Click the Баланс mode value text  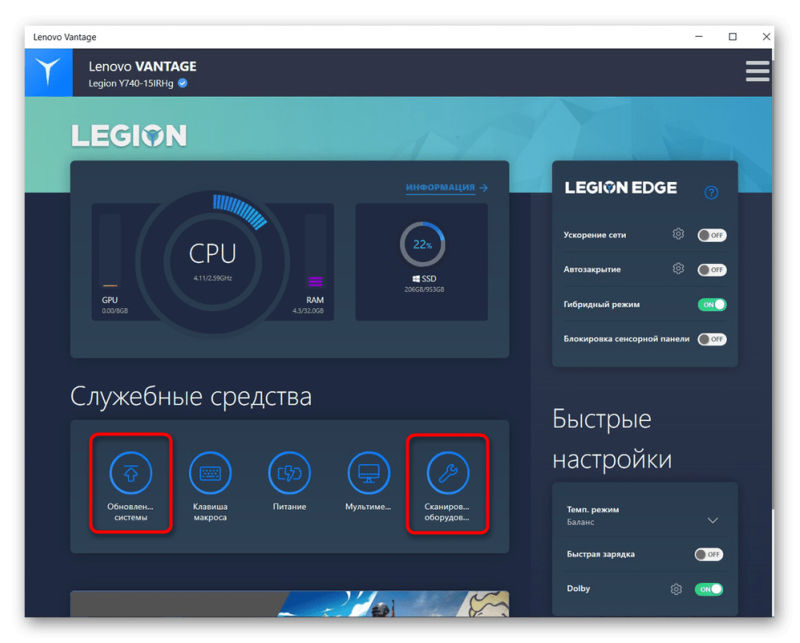(581, 522)
